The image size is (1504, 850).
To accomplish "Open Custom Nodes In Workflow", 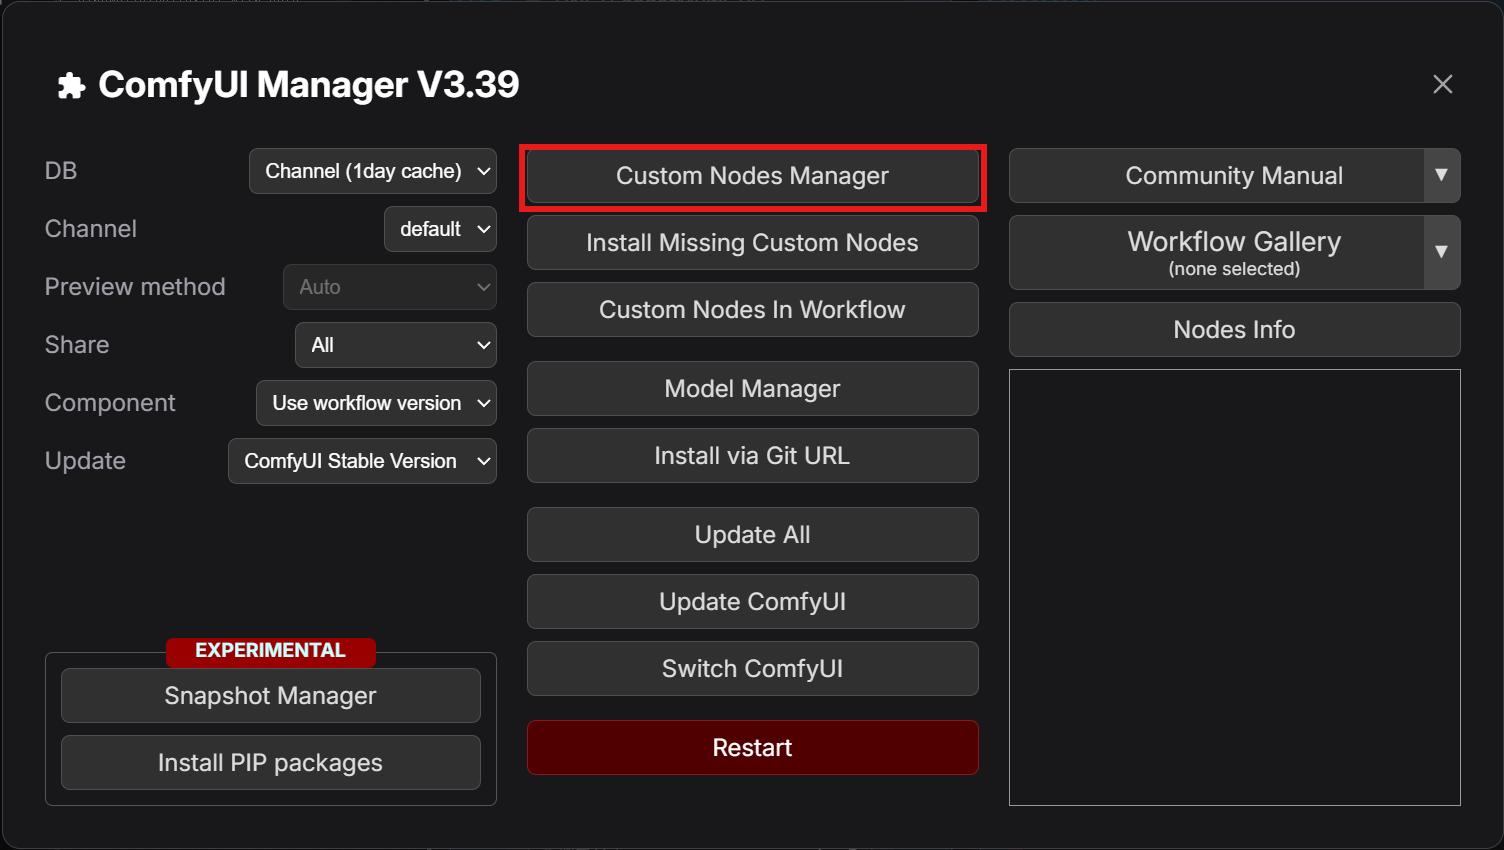I will (752, 310).
